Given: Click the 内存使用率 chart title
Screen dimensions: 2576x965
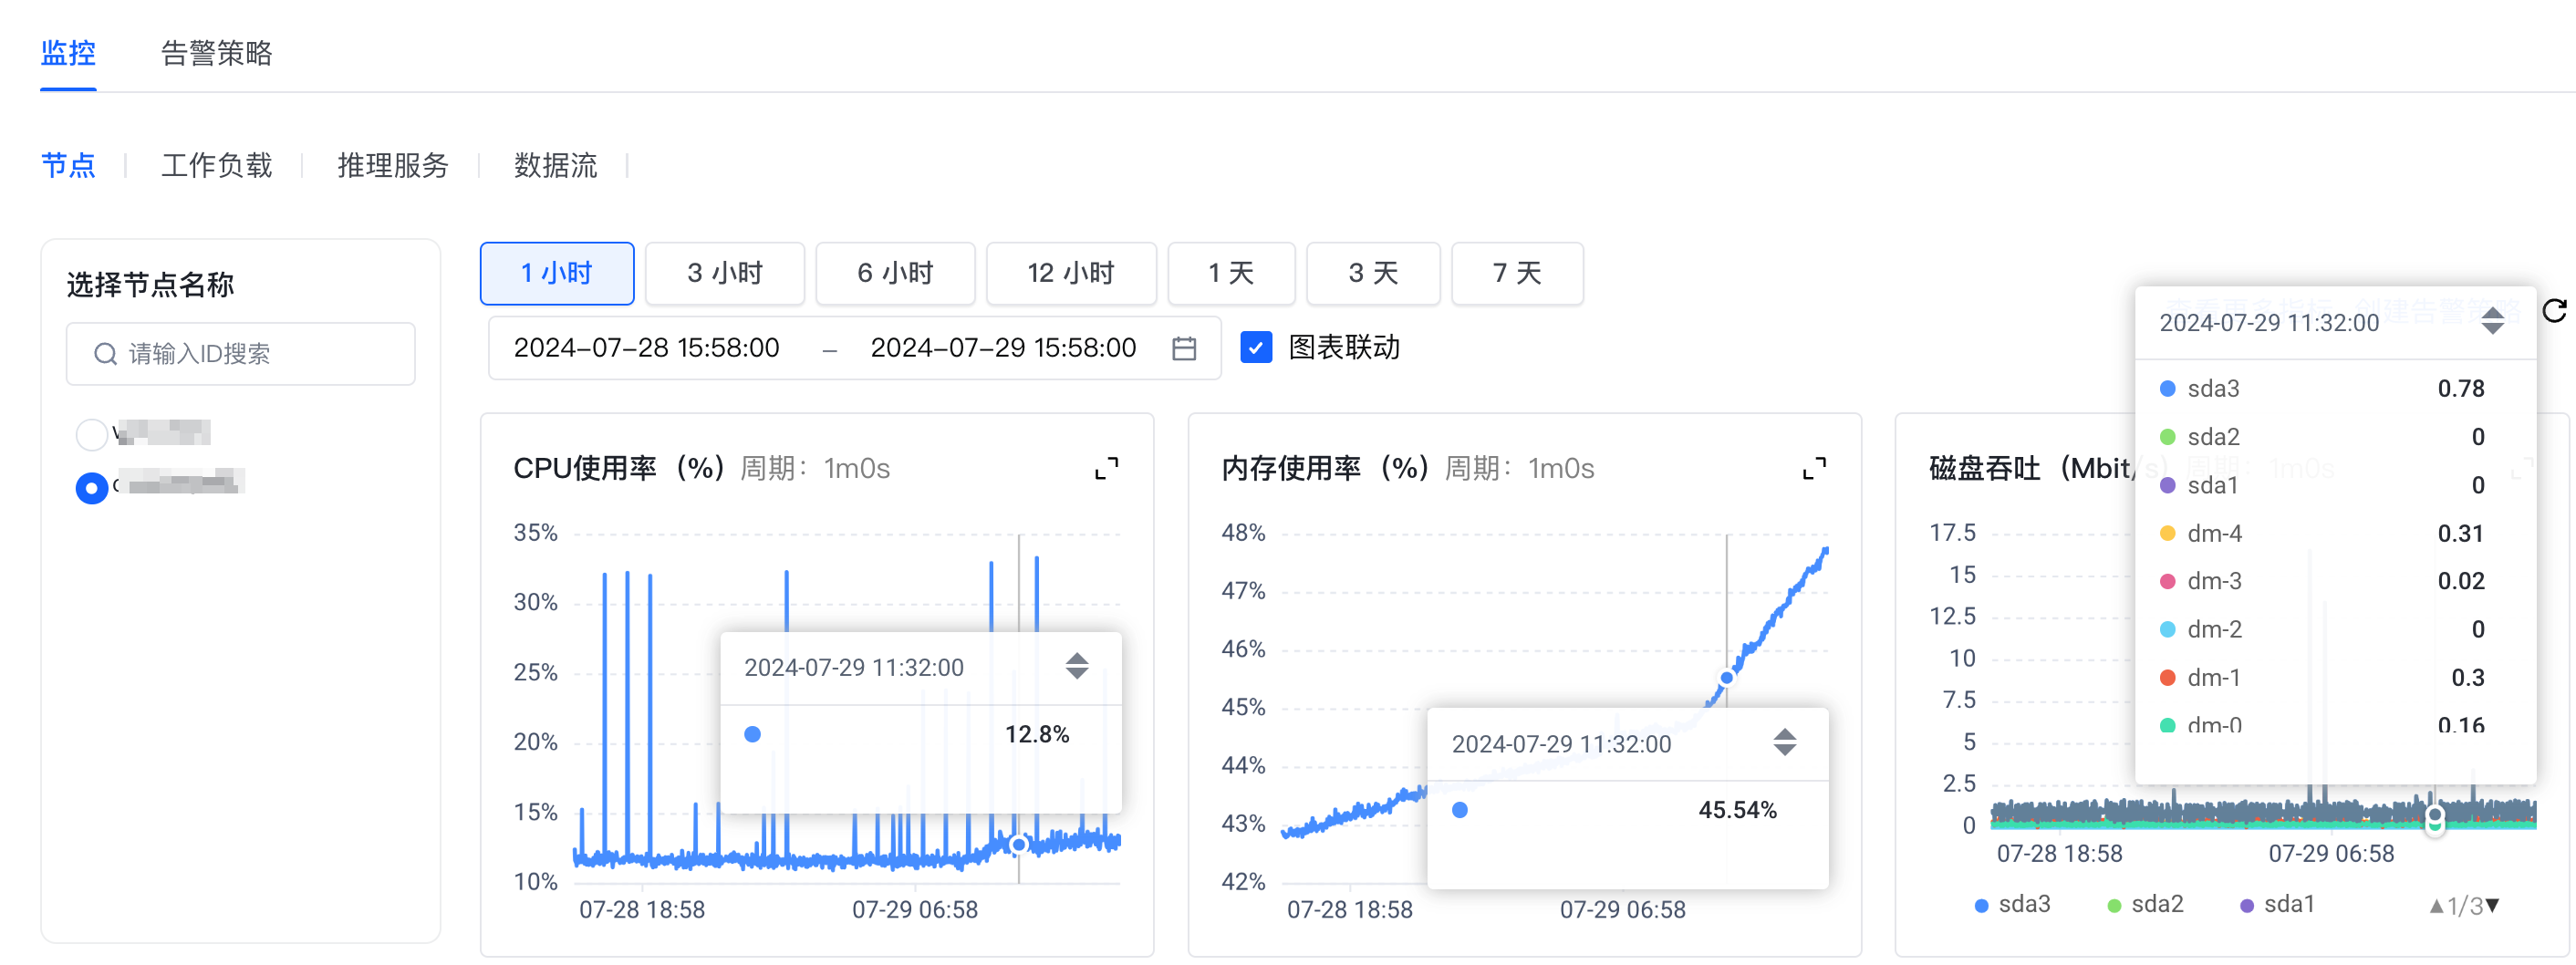Looking at the screenshot, I should click(1325, 468).
